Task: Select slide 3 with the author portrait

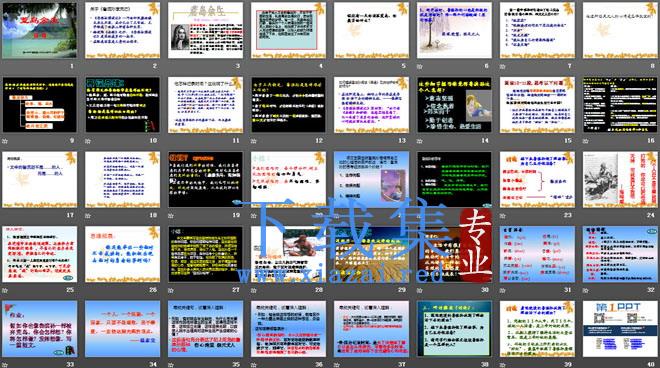Action: (x=205, y=30)
